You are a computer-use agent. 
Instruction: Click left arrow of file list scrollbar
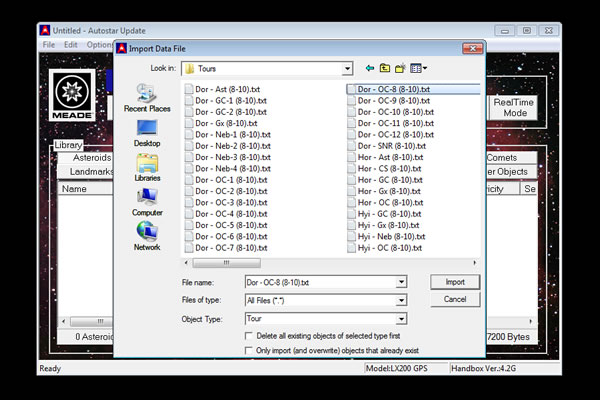coord(186,263)
